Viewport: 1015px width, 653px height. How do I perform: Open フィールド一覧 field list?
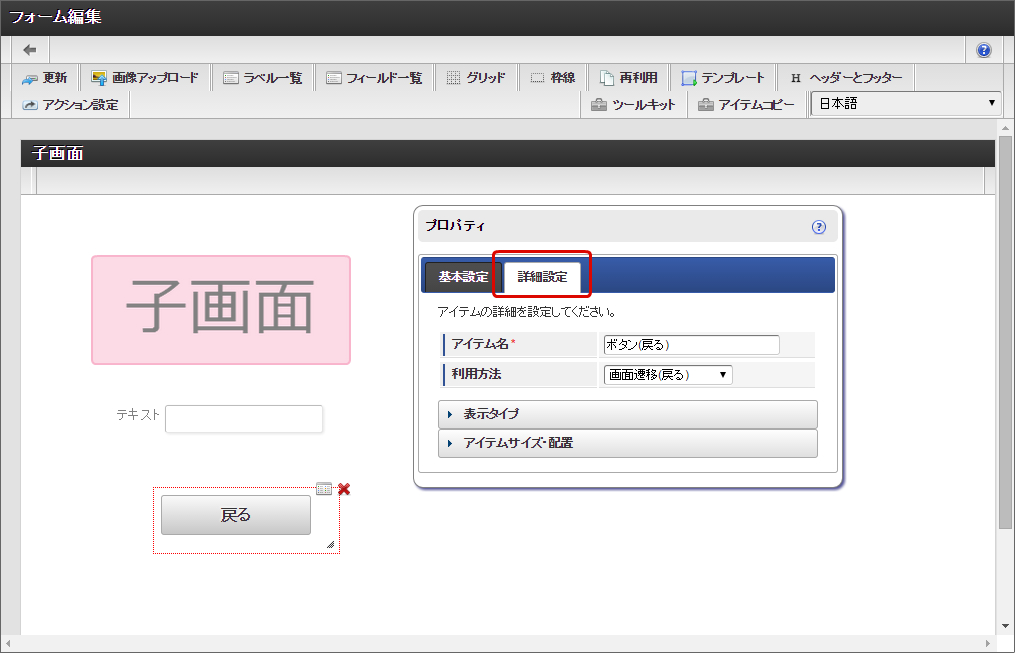click(374, 78)
